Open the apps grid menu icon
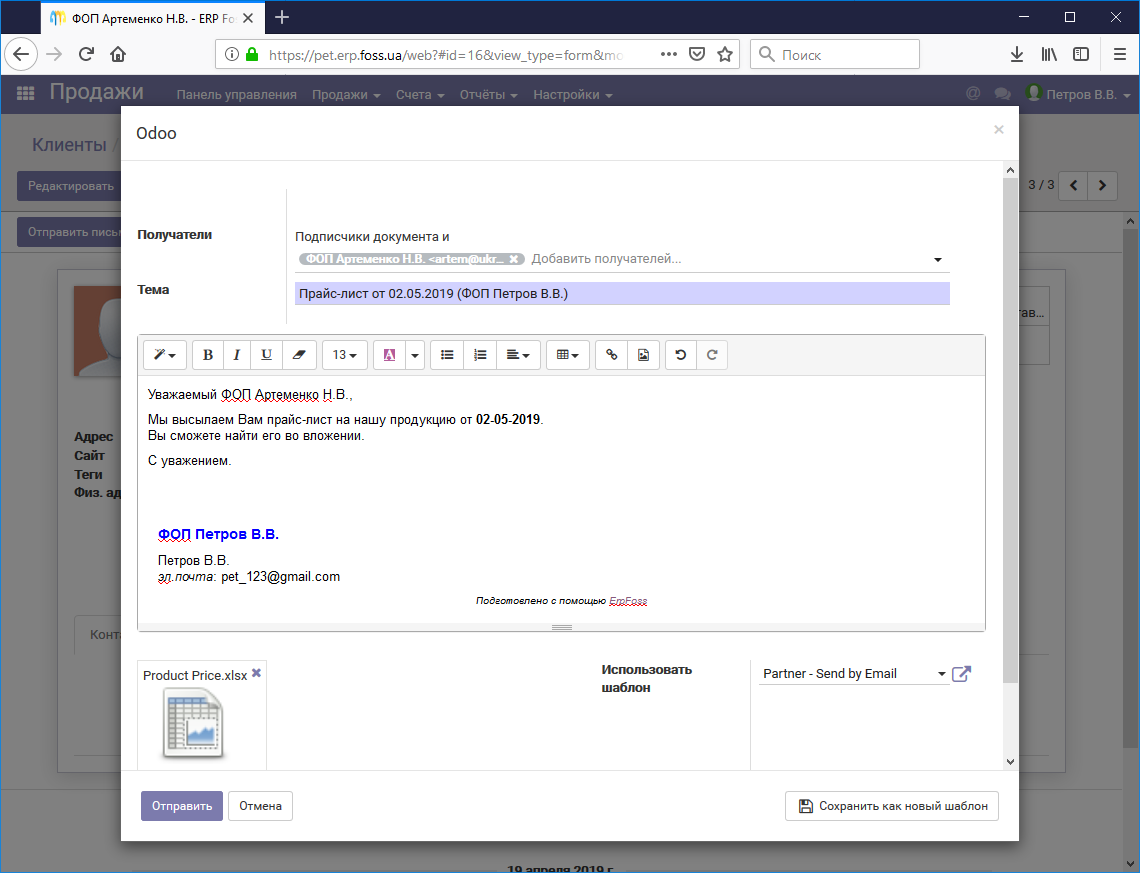The height and width of the screenshot is (873, 1140). tap(25, 93)
